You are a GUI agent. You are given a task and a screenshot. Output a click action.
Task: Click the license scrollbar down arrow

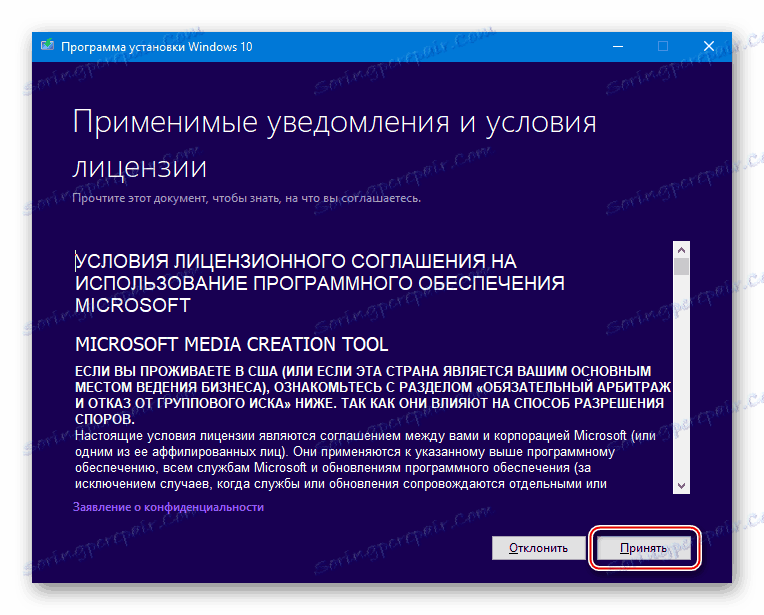(681, 485)
